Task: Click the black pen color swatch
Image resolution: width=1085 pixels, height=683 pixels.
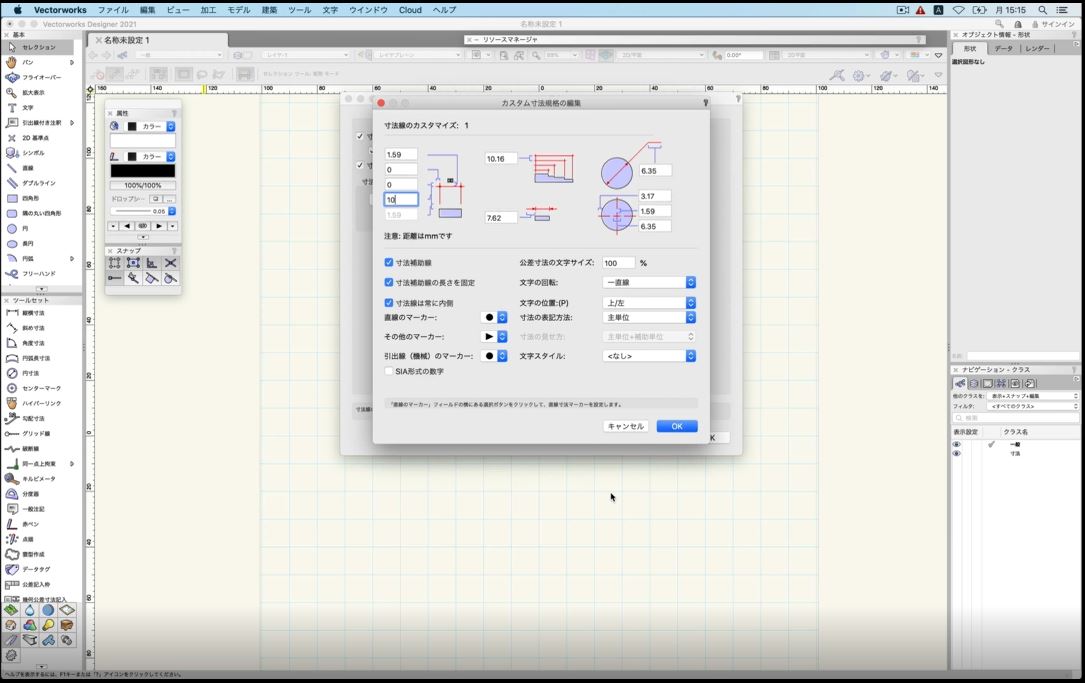Action: (x=143, y=171)
